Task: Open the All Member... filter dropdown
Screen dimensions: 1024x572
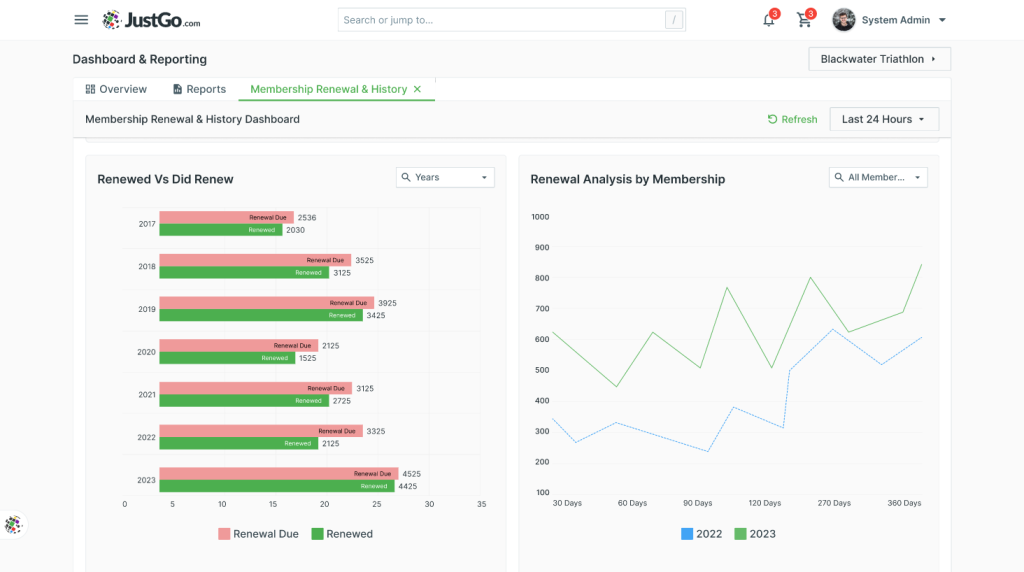Action: pos(878,178)
